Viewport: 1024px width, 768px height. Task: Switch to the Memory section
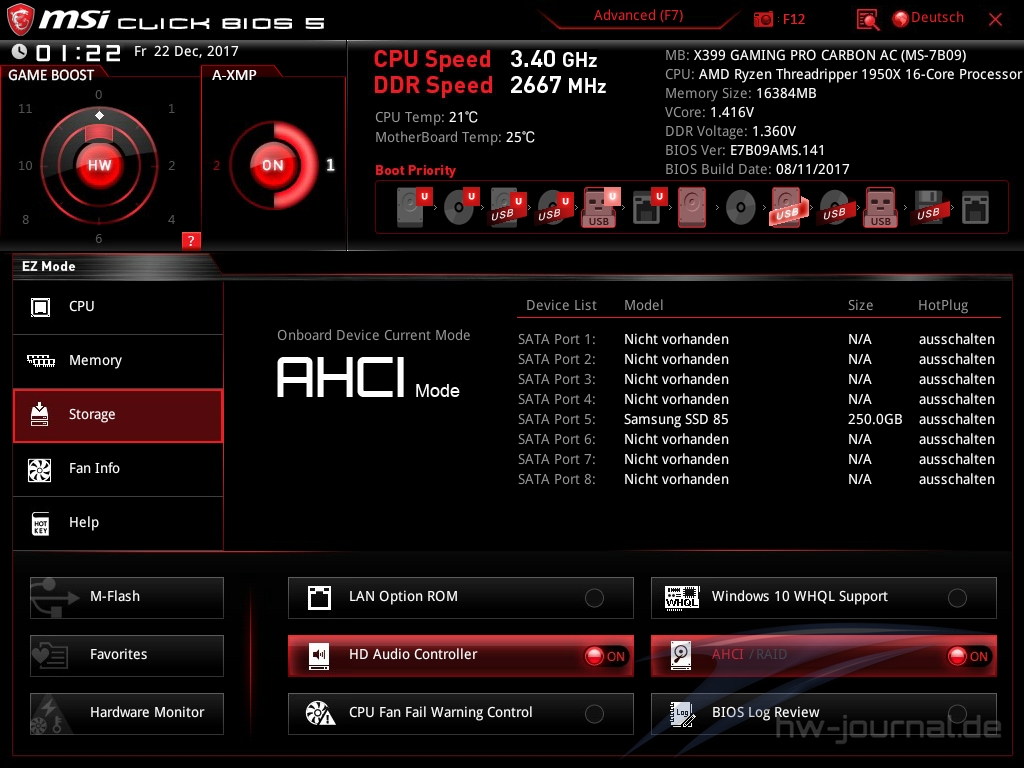click(x=118, y=360)
